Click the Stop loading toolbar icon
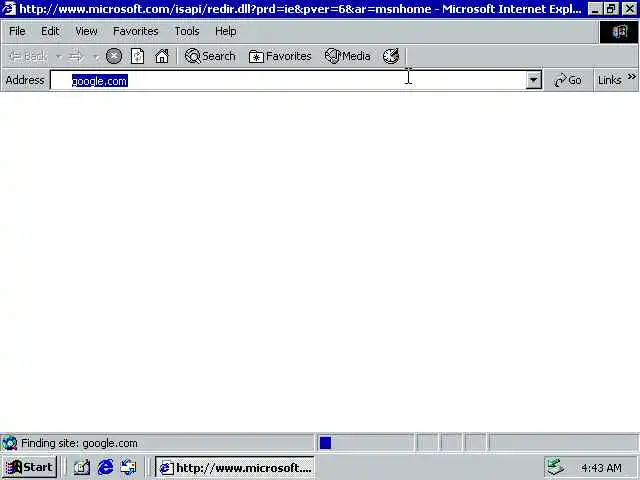This screenshot has width=640, height=480. click(114, 56)
